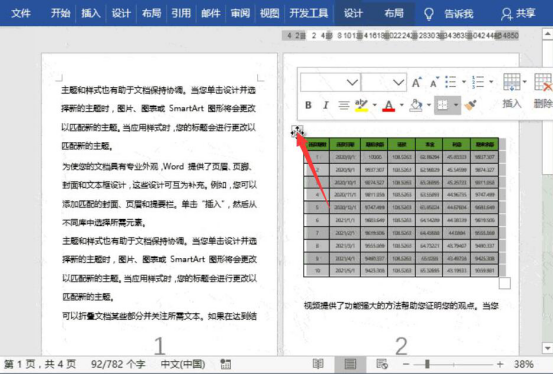The height and width of the screenshot is (374, 554).
Task: Apply bullet list formatting
Action: click(450, 82)
